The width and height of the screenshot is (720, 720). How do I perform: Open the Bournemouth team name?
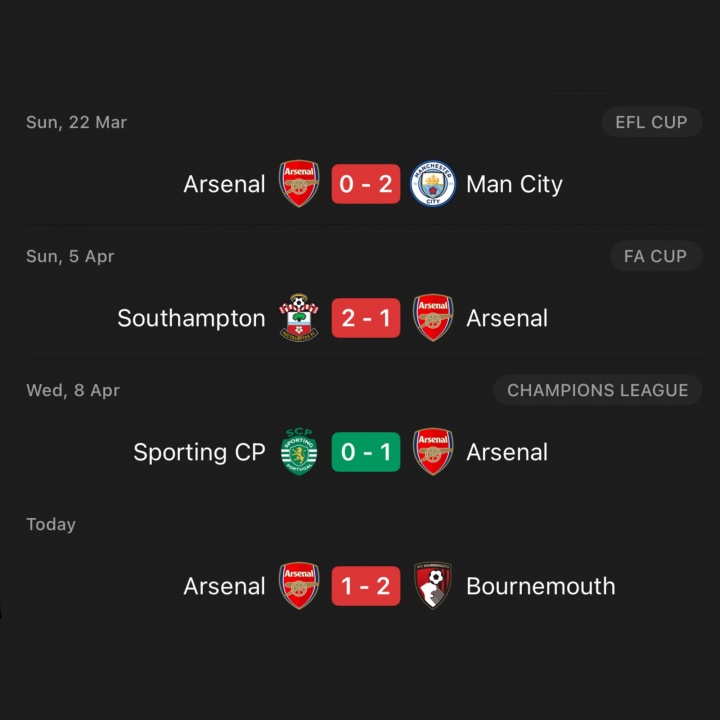click(540, 586)
